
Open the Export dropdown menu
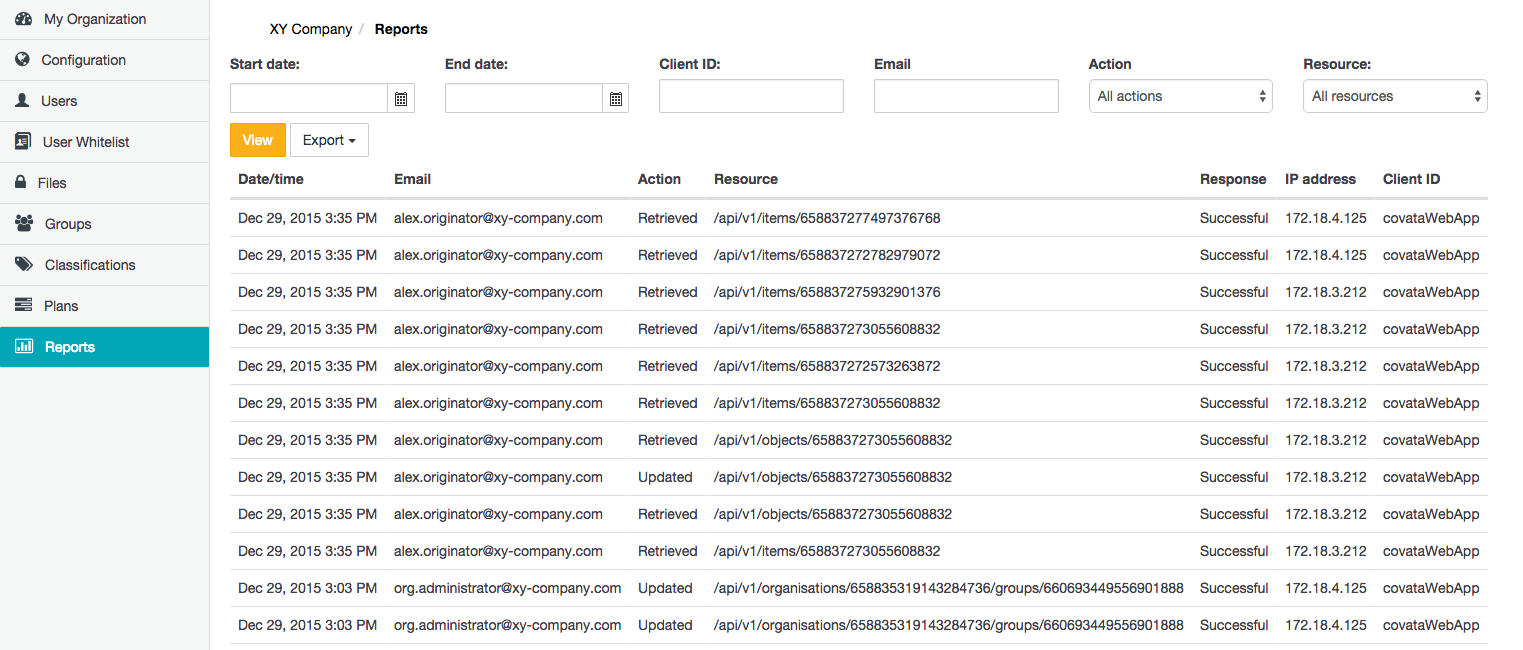point(329,141)
